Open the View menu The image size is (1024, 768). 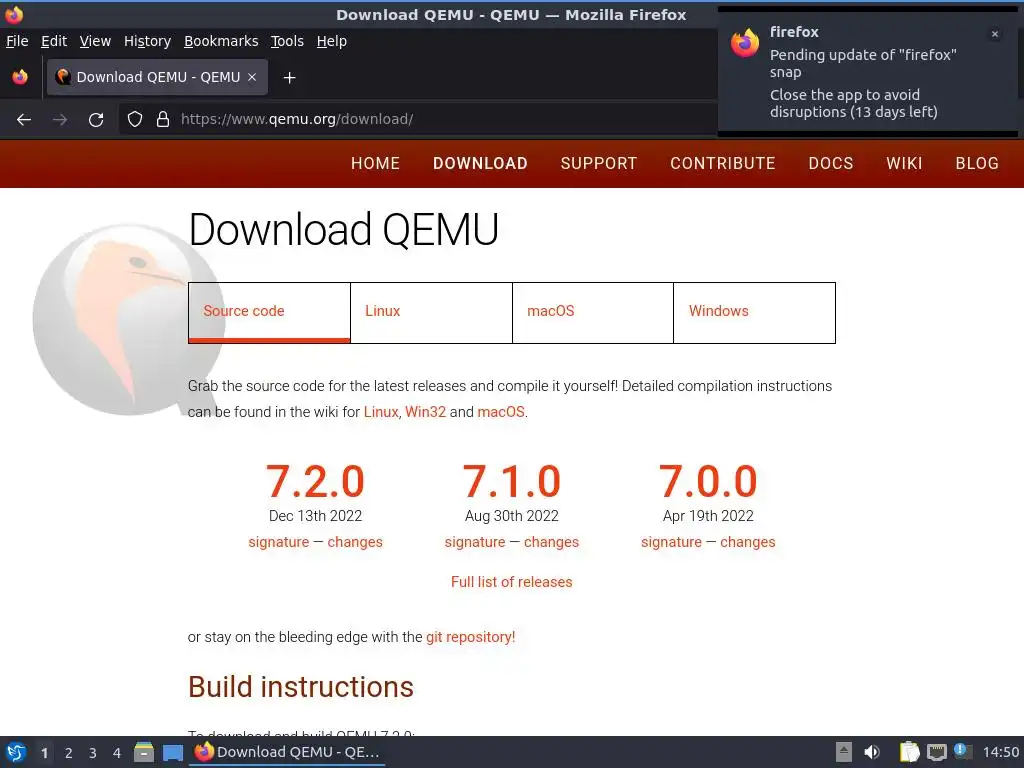coord(95,41)
